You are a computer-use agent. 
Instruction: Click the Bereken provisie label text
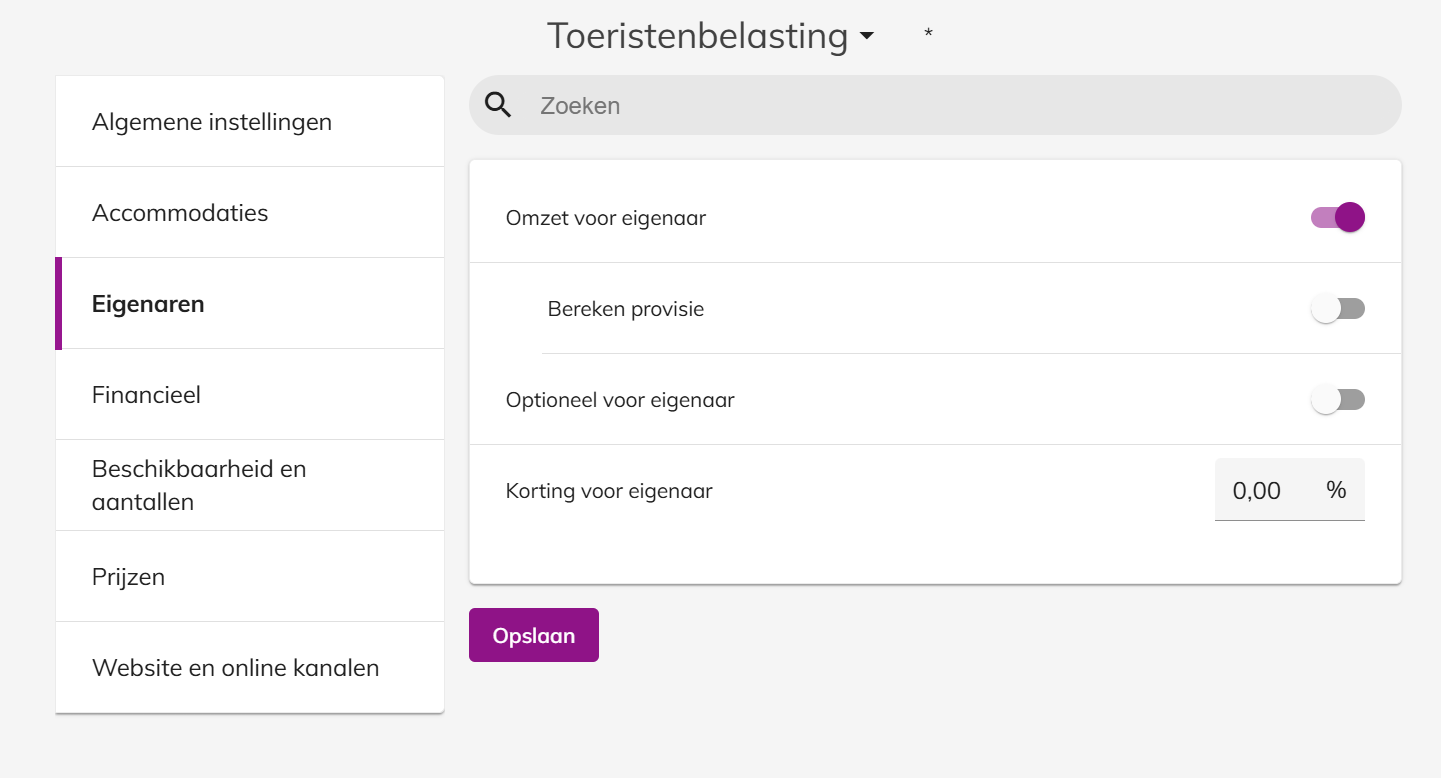tap(626, 309)
